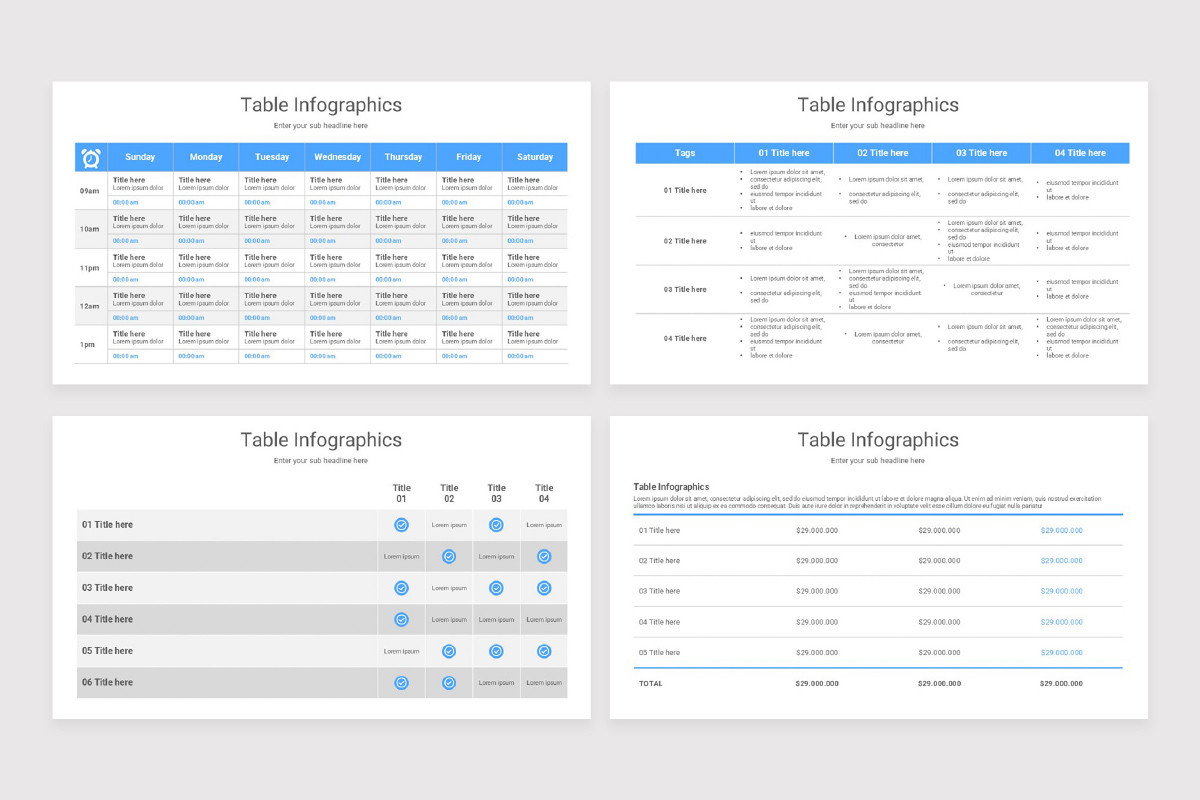1200x800 pixels.
Task: Select the checkmark in 02 Title here, Title 02 column
Action: (449, 556)
